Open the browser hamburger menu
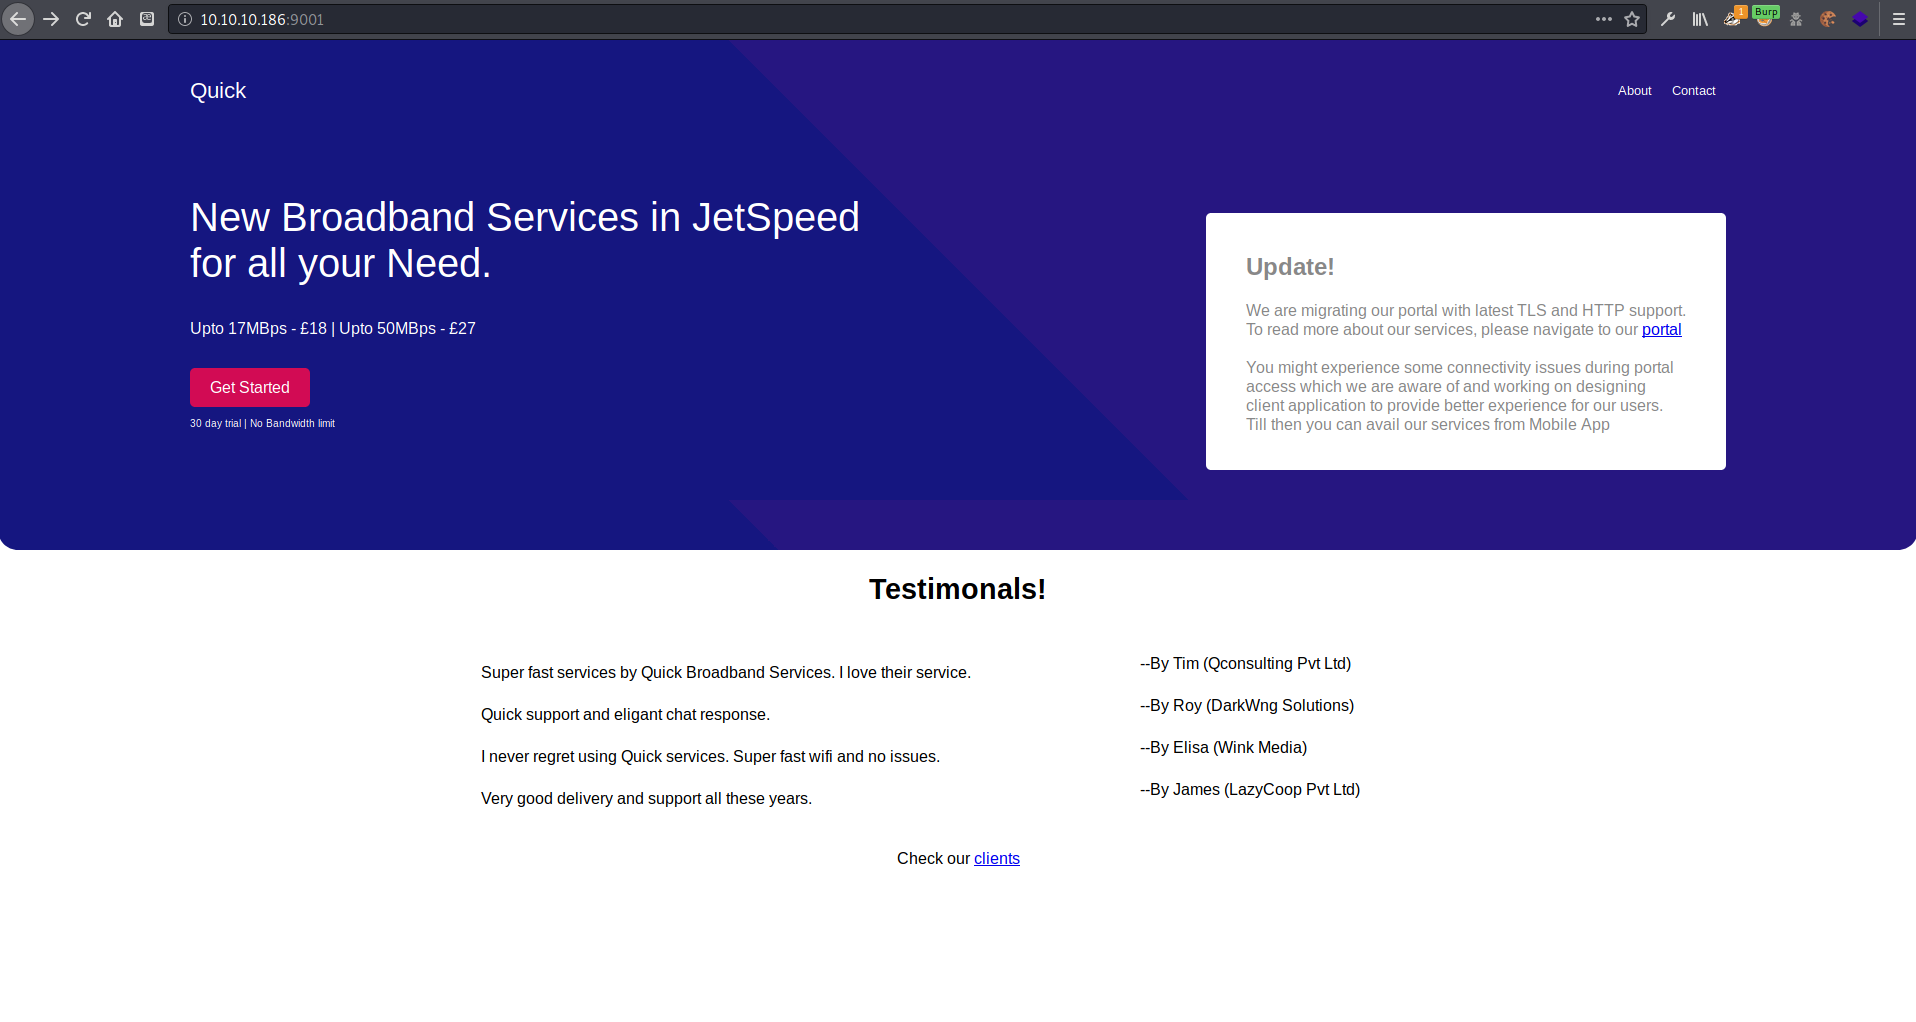 click(x=1899, y=19)
